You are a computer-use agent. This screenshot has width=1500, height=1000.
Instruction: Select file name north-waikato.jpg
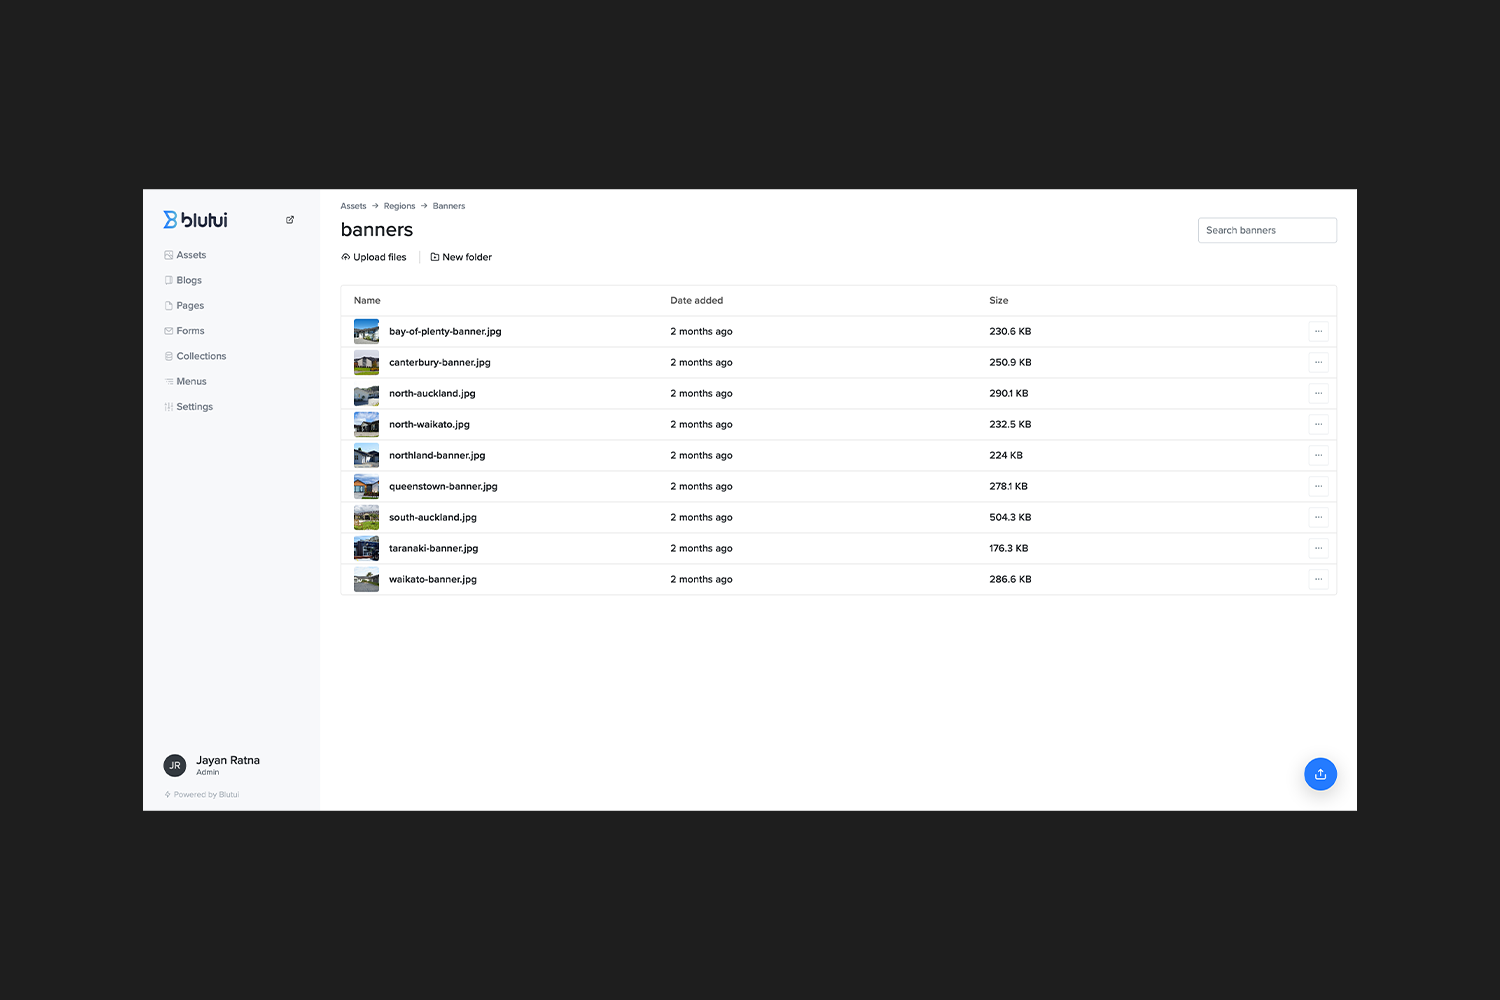(429, 424)
